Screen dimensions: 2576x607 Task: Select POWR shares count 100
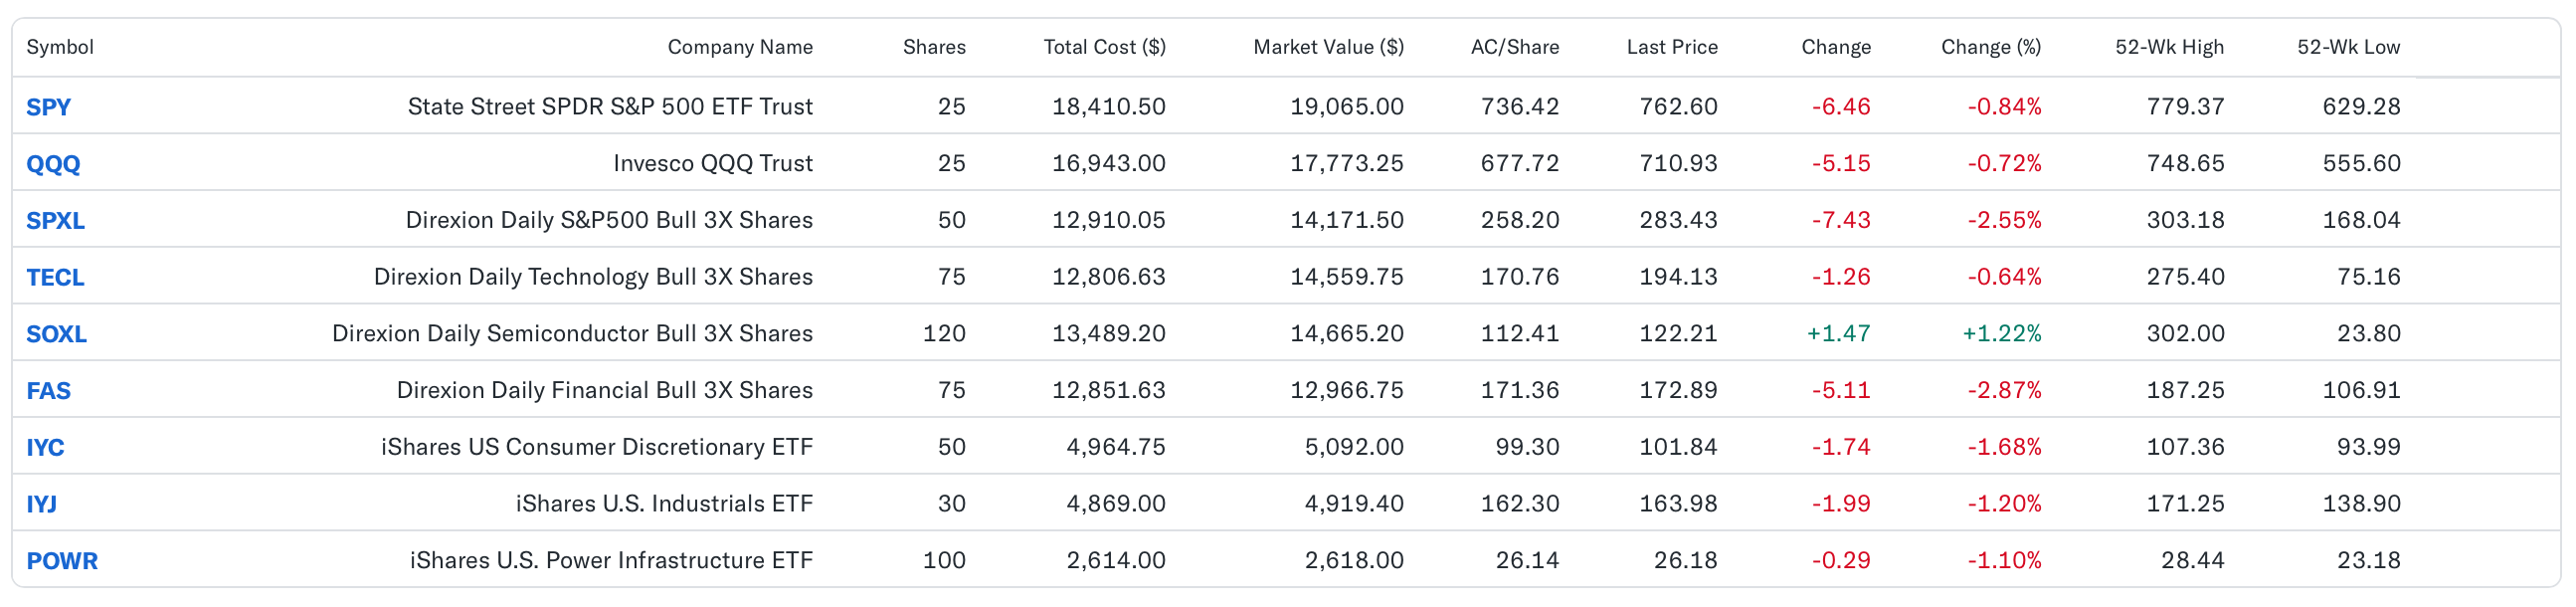[x=944, y=560]
